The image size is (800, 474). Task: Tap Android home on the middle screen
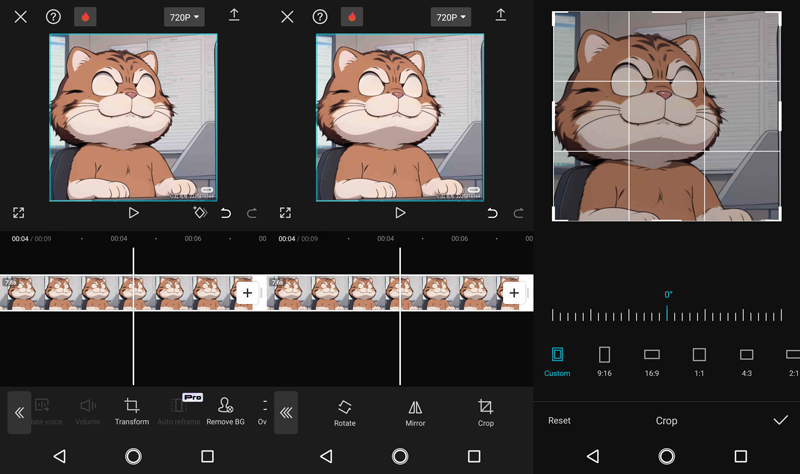pos(400,456)
